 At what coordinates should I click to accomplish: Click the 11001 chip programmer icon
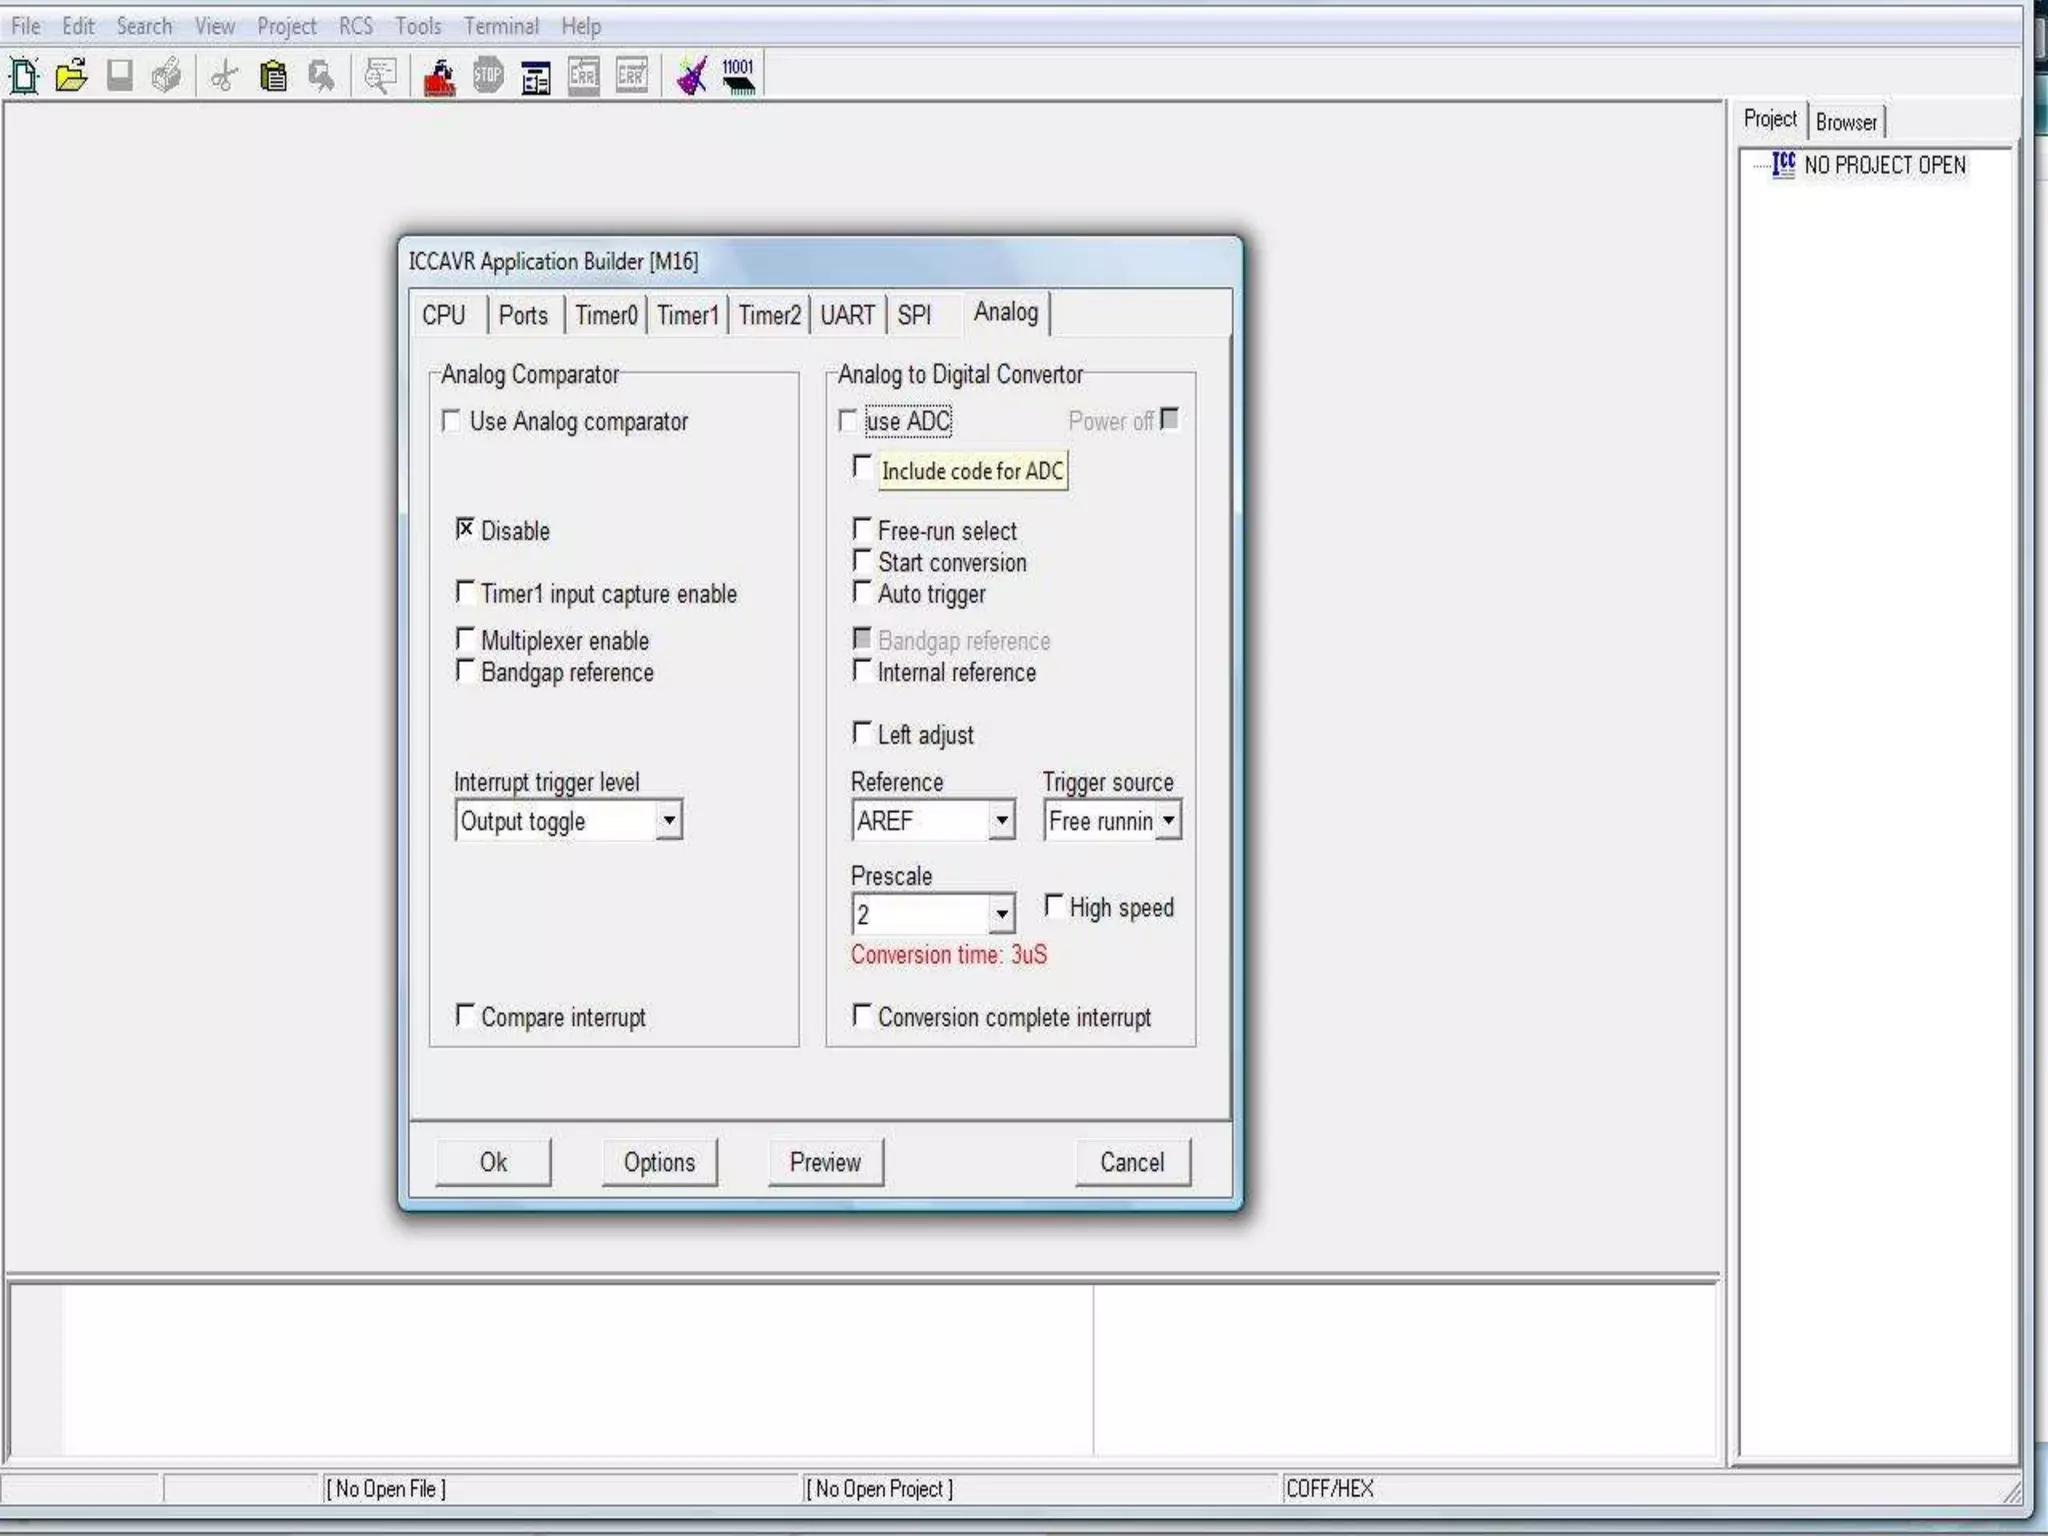(x=739, y=76)
